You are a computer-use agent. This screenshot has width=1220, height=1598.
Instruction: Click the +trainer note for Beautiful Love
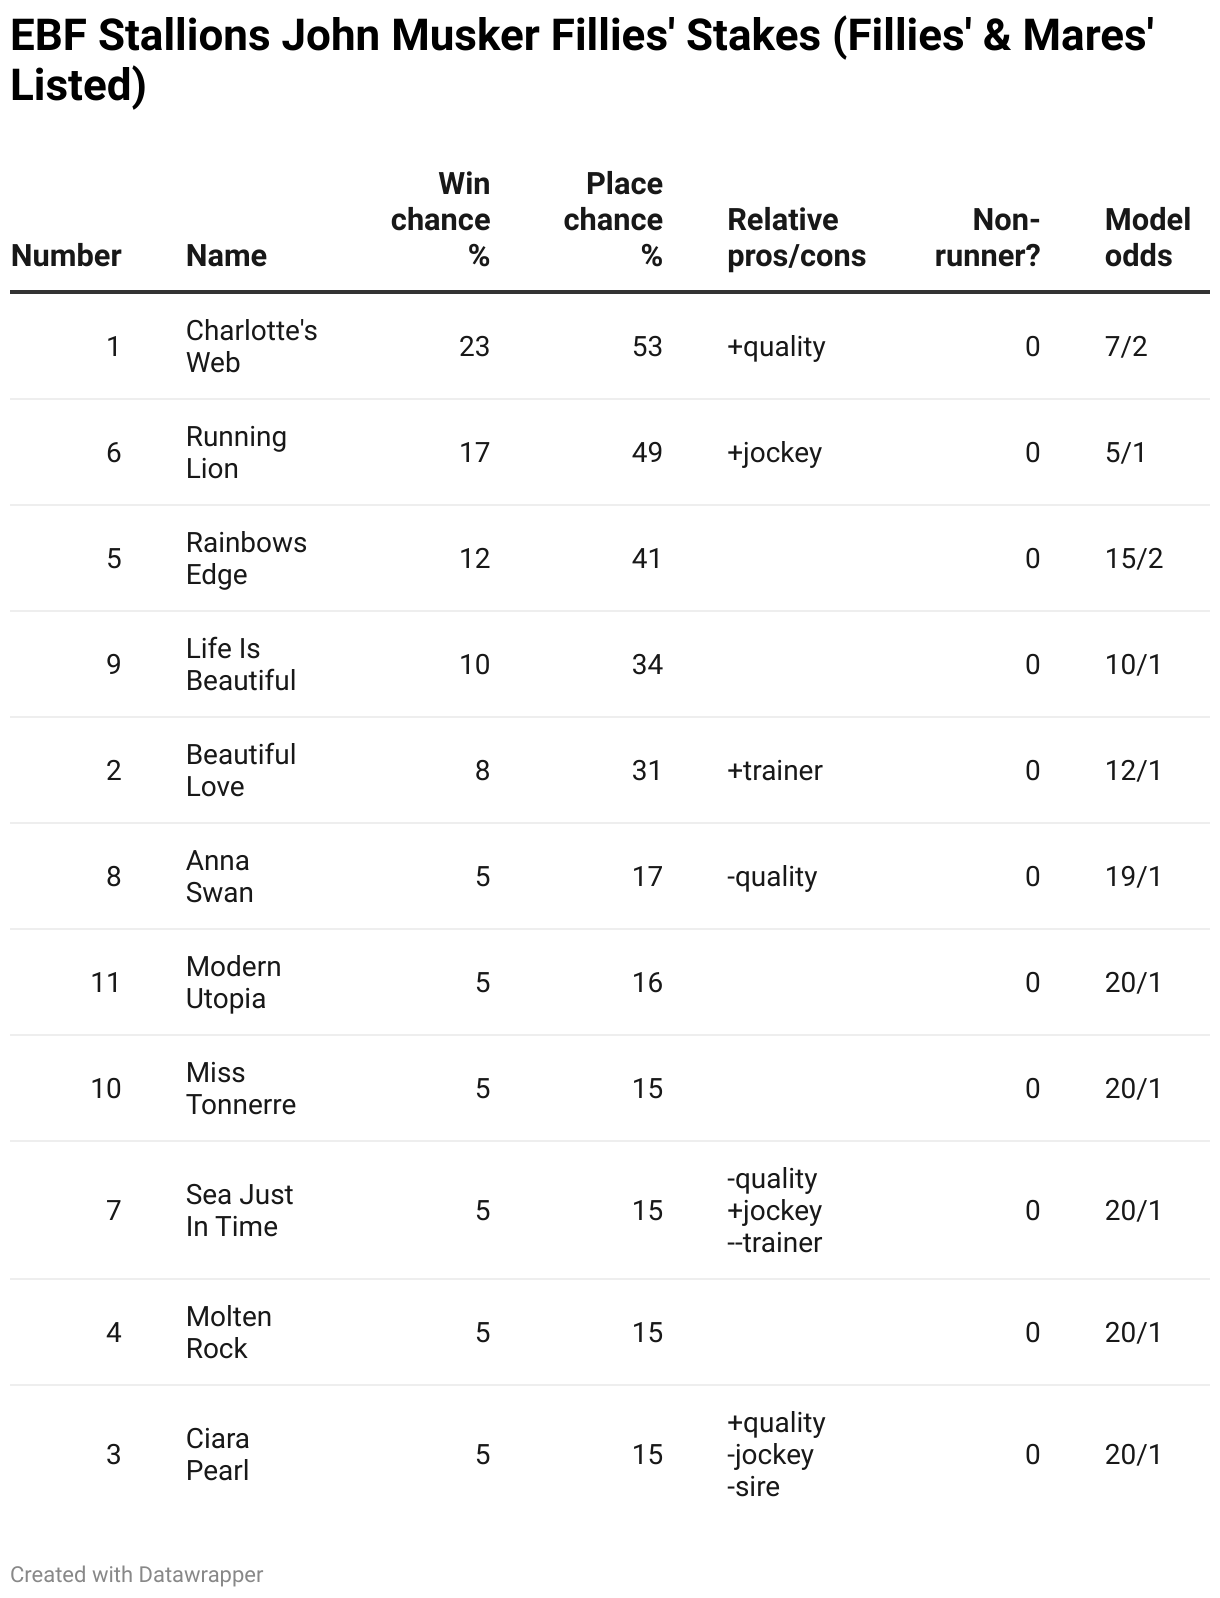pyautogui.click(x=775, y=770)
